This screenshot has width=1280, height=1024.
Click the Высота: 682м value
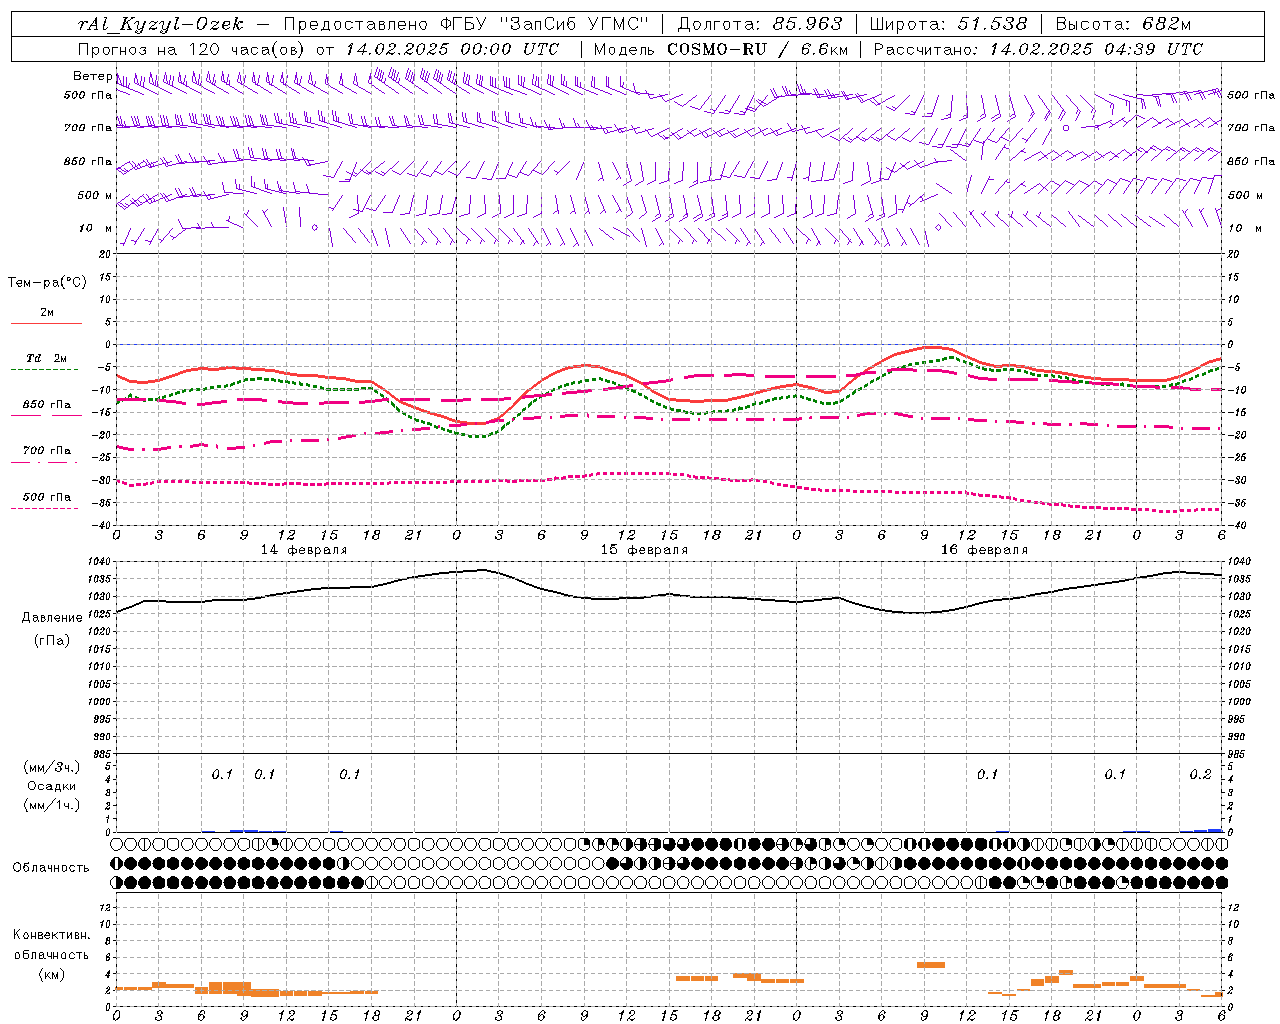point(1124,24)
